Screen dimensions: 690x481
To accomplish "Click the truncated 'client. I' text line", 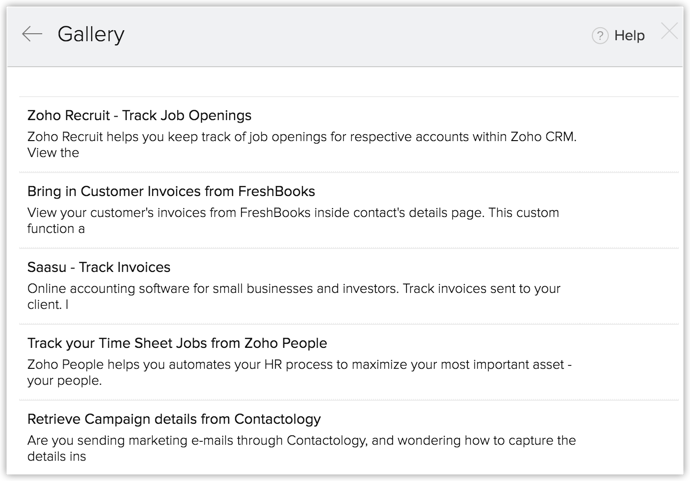I will point(49,304).
